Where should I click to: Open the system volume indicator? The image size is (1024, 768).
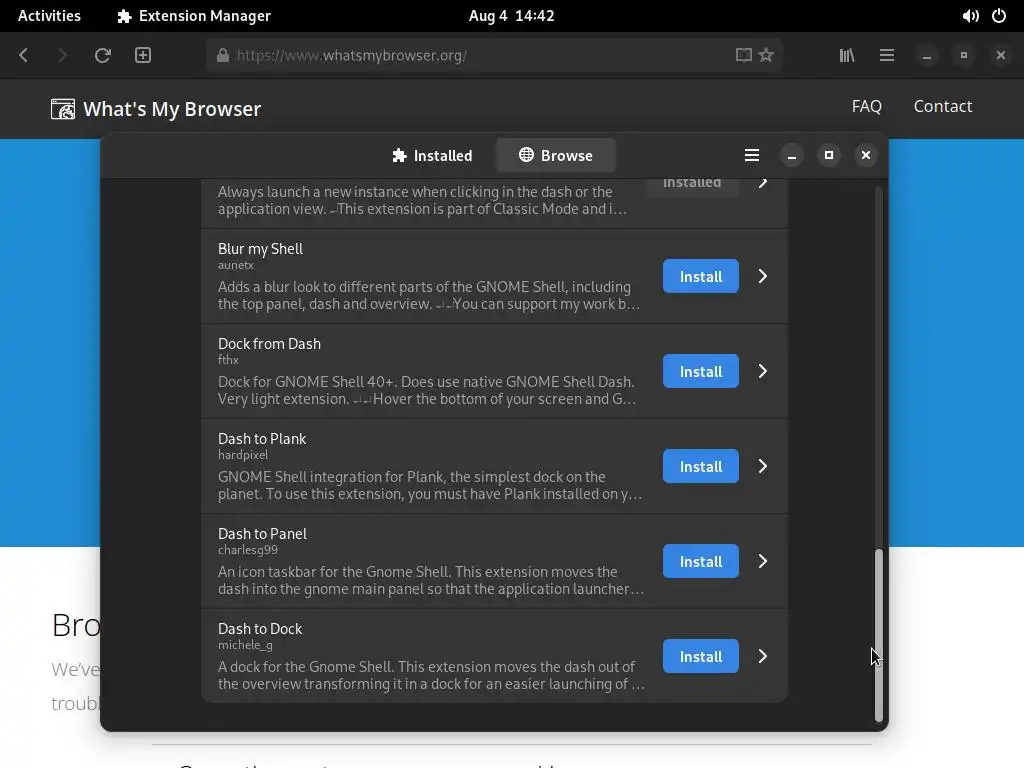coord(970,16)
